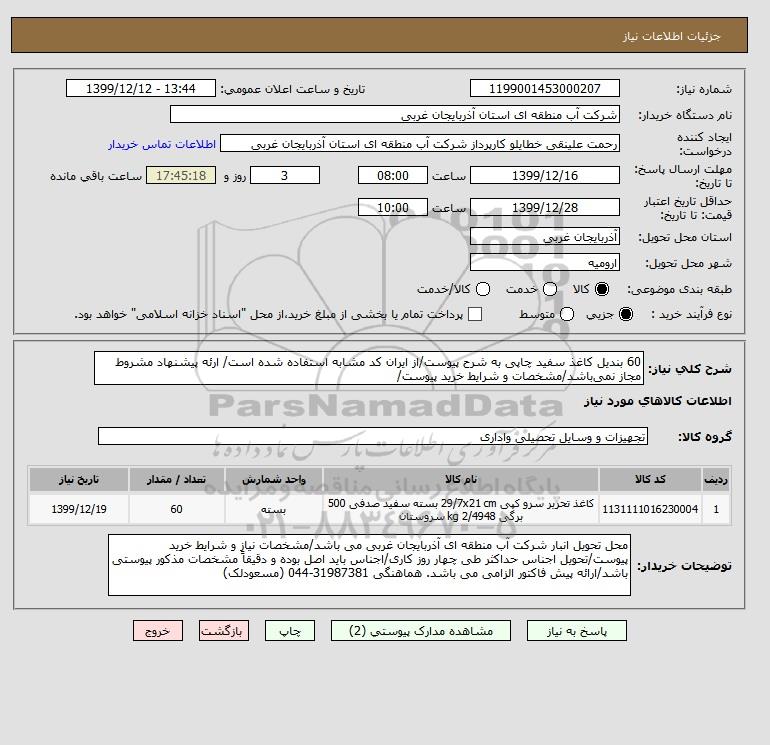
Task: Click the buyer organization name field
Action: [395, 114]
